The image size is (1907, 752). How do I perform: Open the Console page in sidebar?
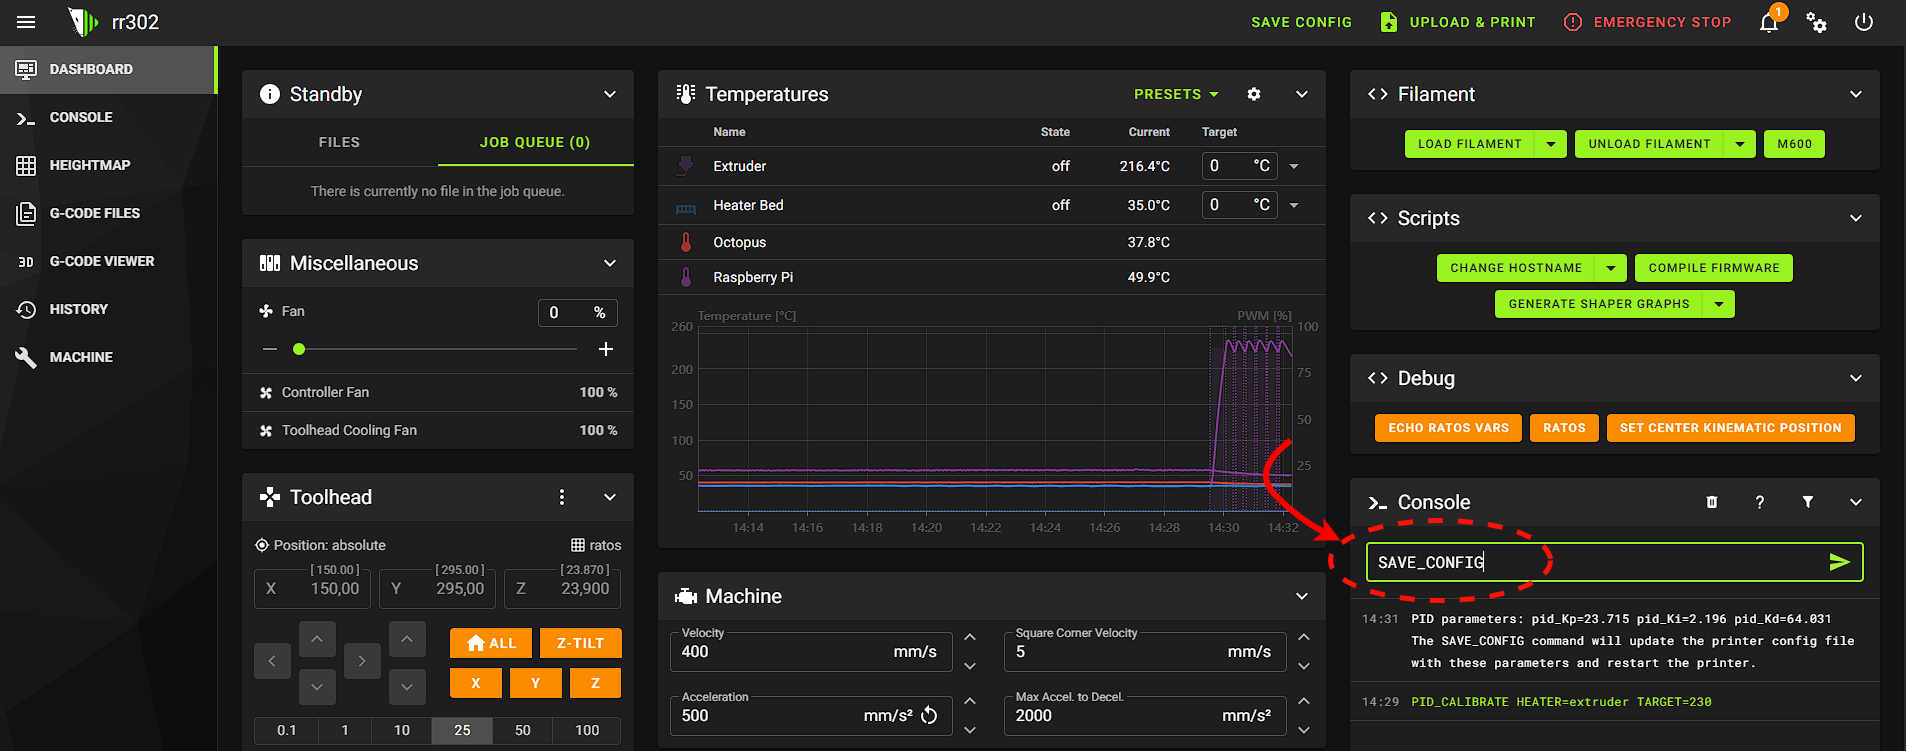click(108, 117)
